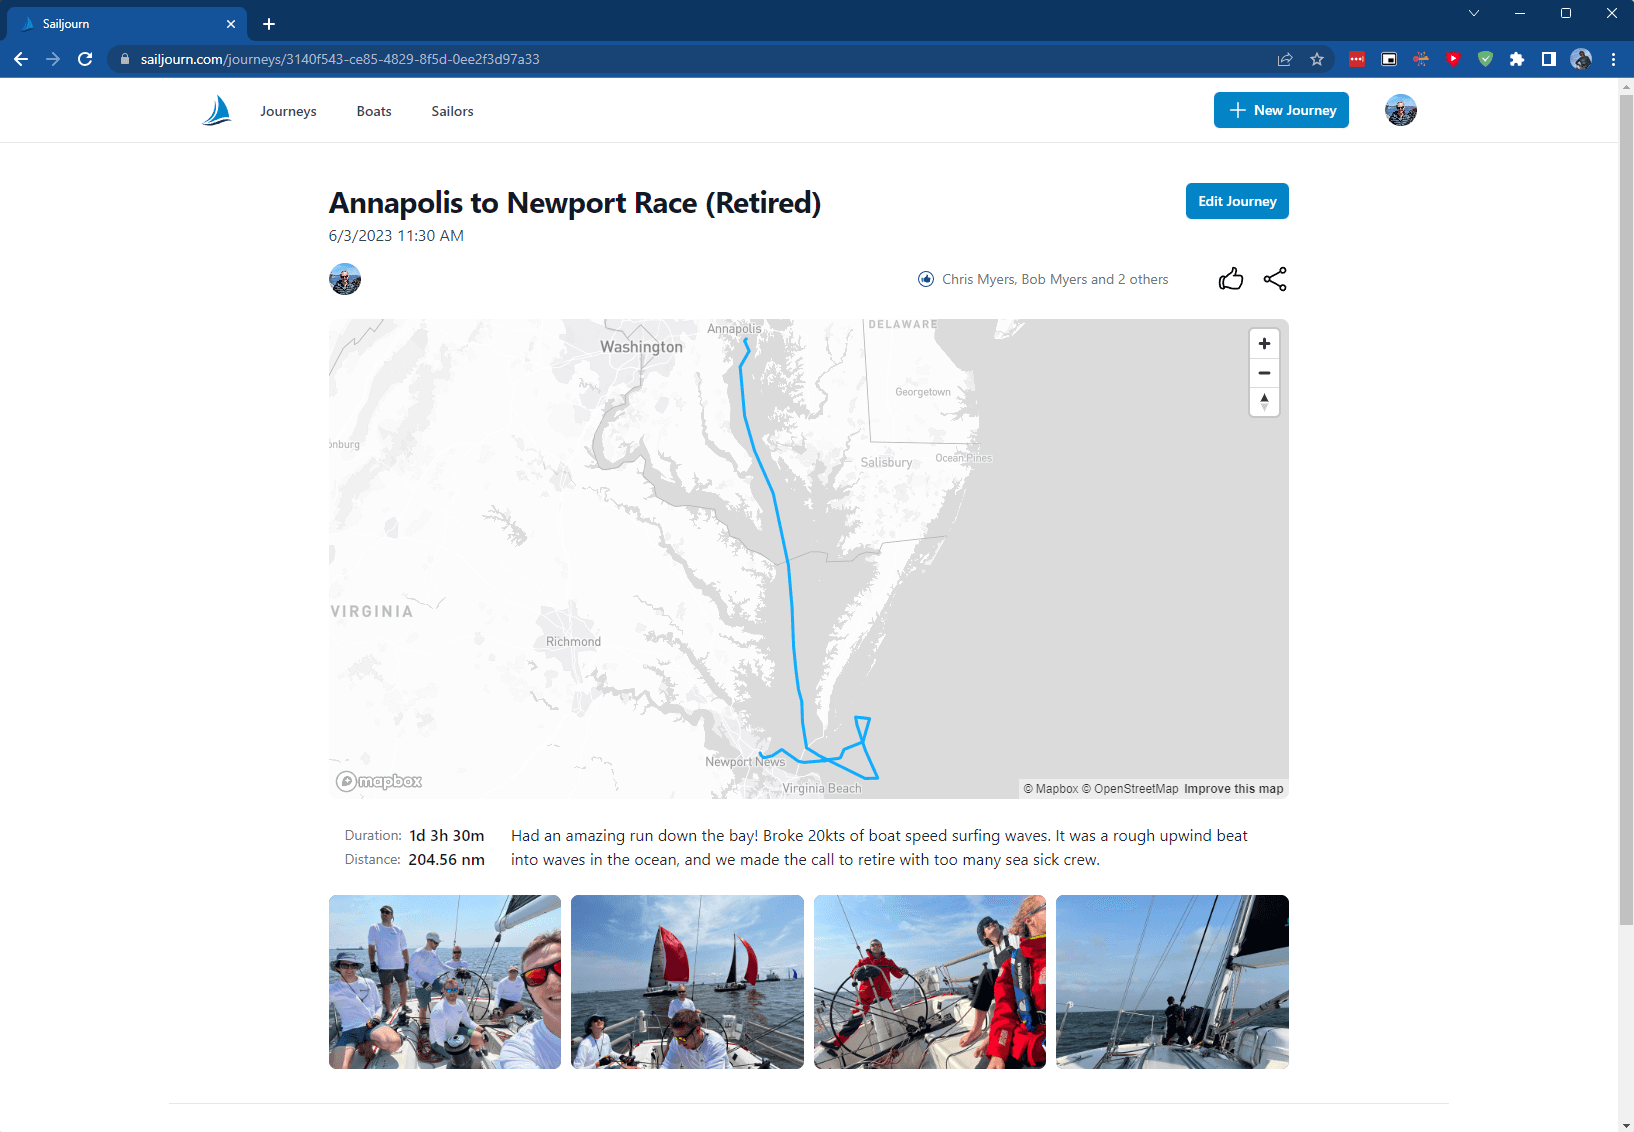This screenshot has width=1634, height=1132.
Task: Click the green shield extension icon
Action: pos(1485,59)
